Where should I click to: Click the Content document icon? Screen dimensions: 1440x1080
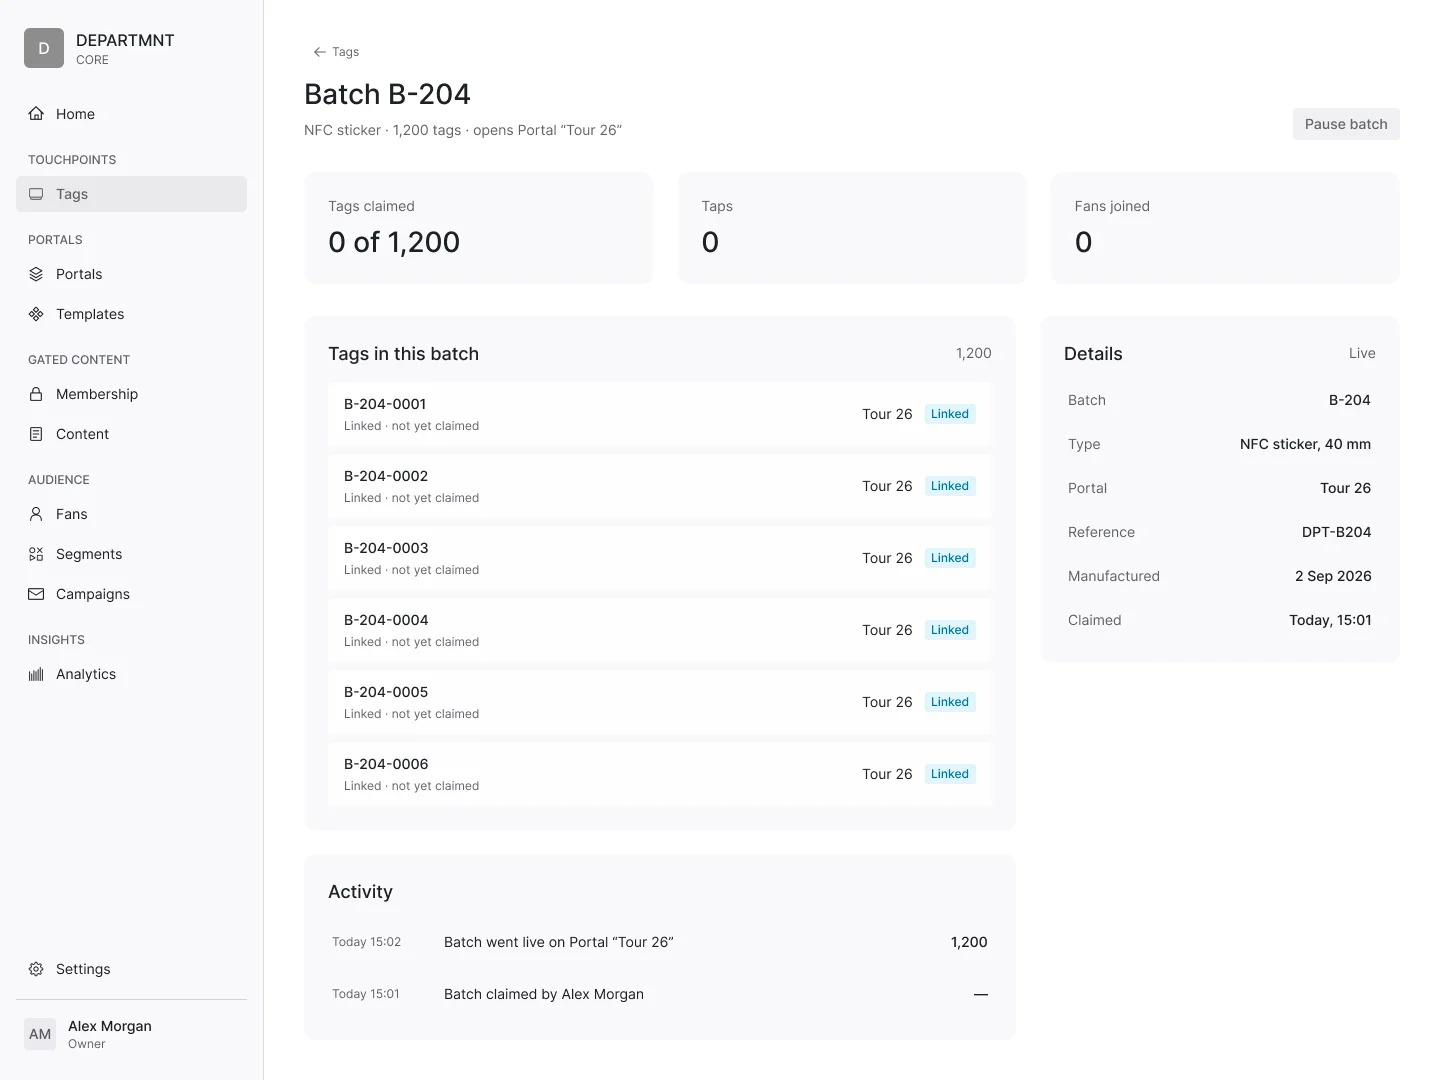[36, 434]
